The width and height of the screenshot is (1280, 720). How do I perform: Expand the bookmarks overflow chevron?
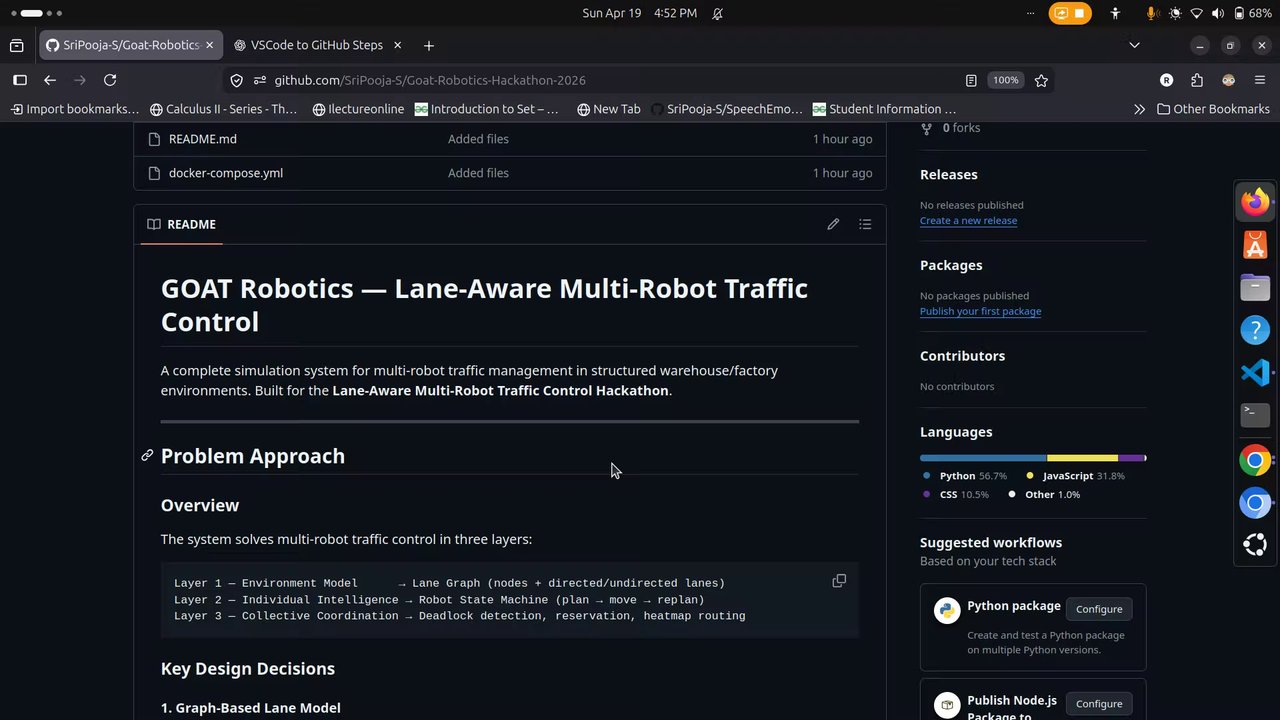(x=1139, y=109)
